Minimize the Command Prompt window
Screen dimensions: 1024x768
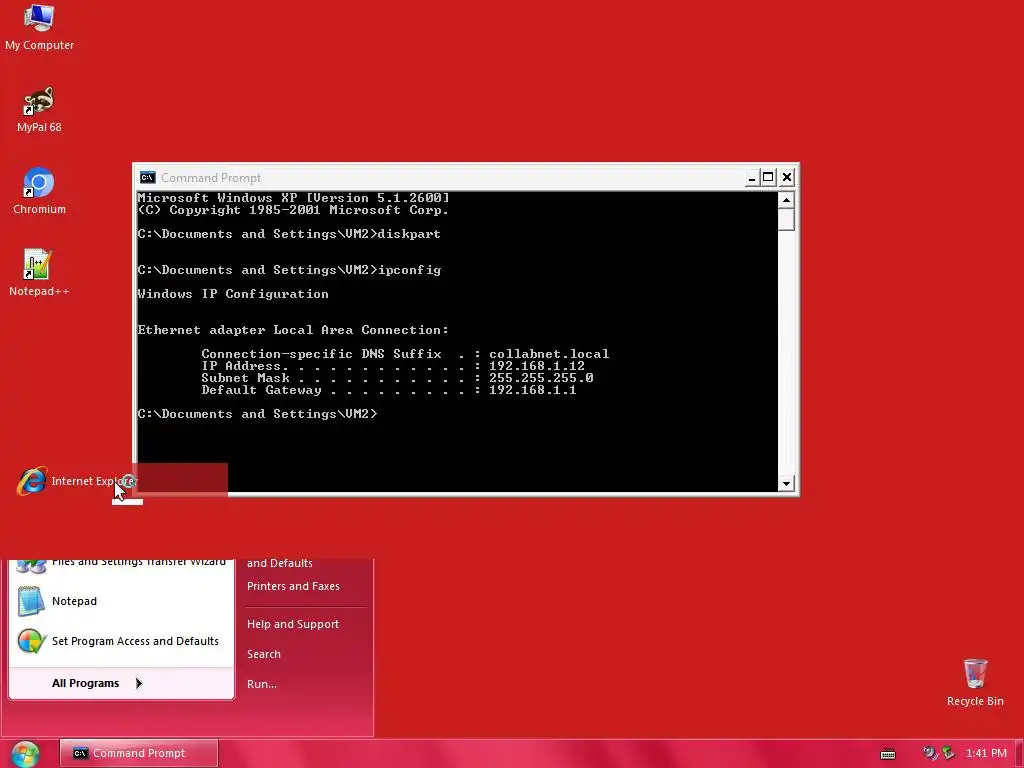(752, 178)
